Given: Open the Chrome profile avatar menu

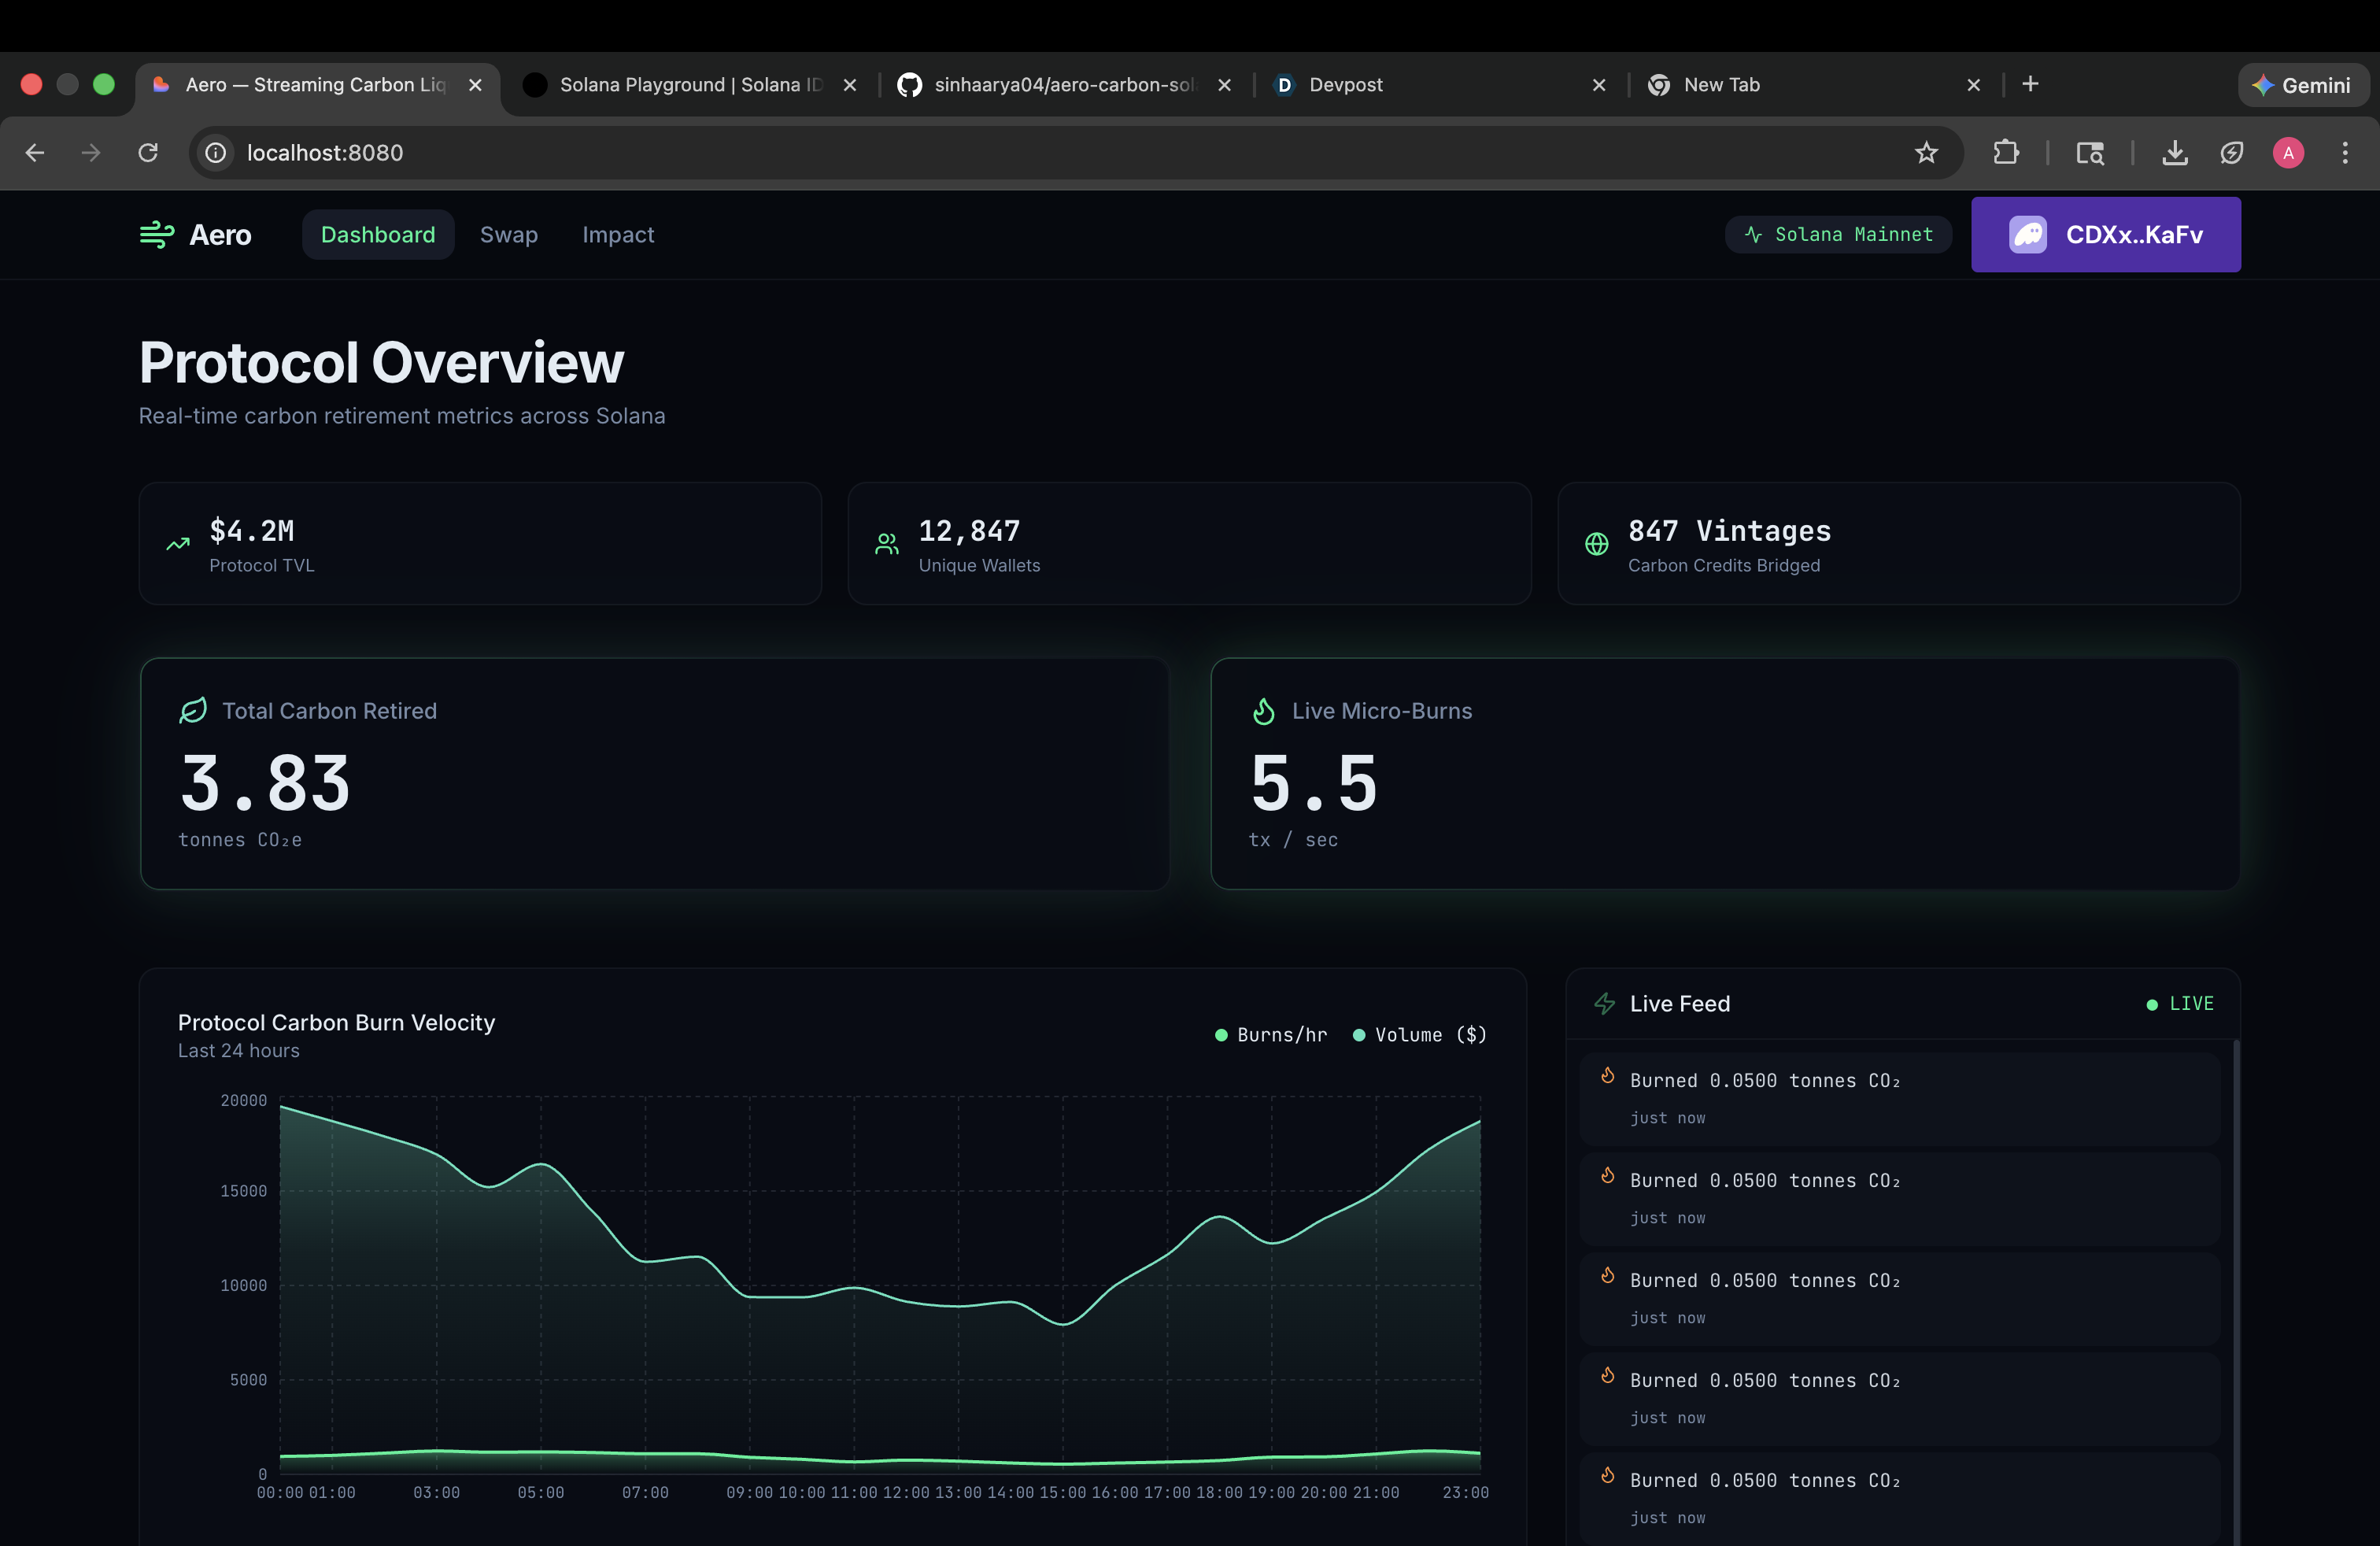Looking at the screenshot, I should pos(2288,153).
